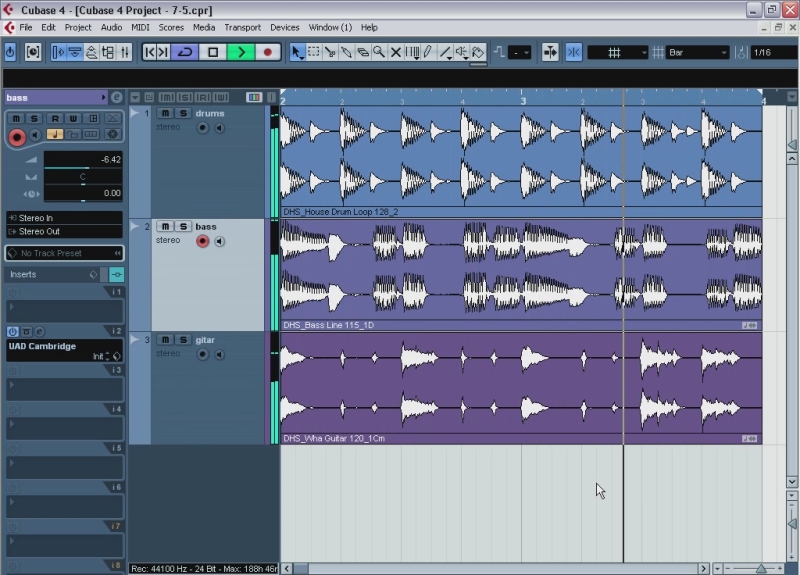Toggle Show Inspector button
This screenshot has width=800, height=575.
pyautogui.click(x=59, y=52)
